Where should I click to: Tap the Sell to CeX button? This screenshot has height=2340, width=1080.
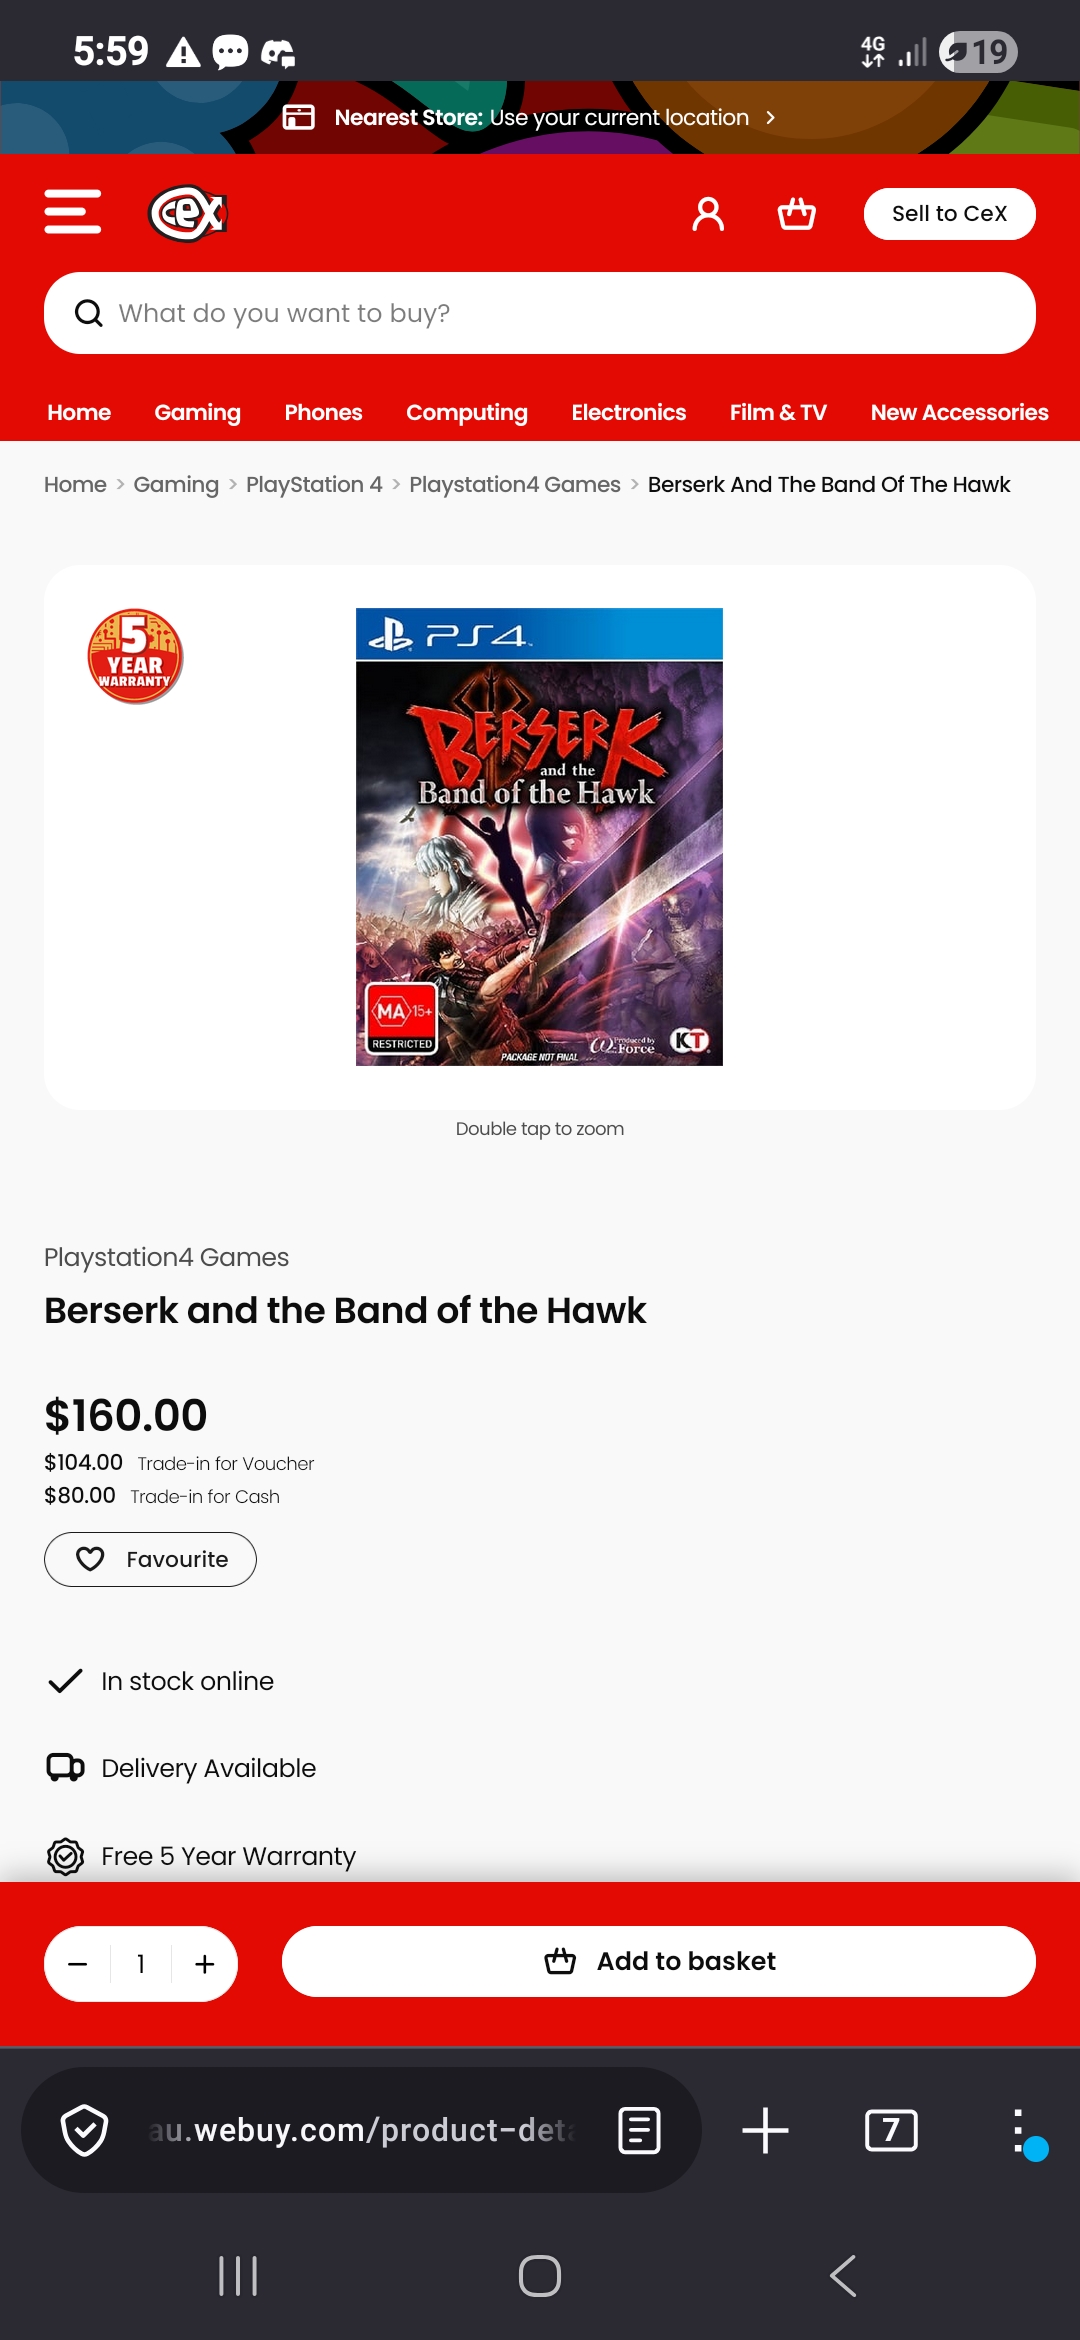[950, 214]
